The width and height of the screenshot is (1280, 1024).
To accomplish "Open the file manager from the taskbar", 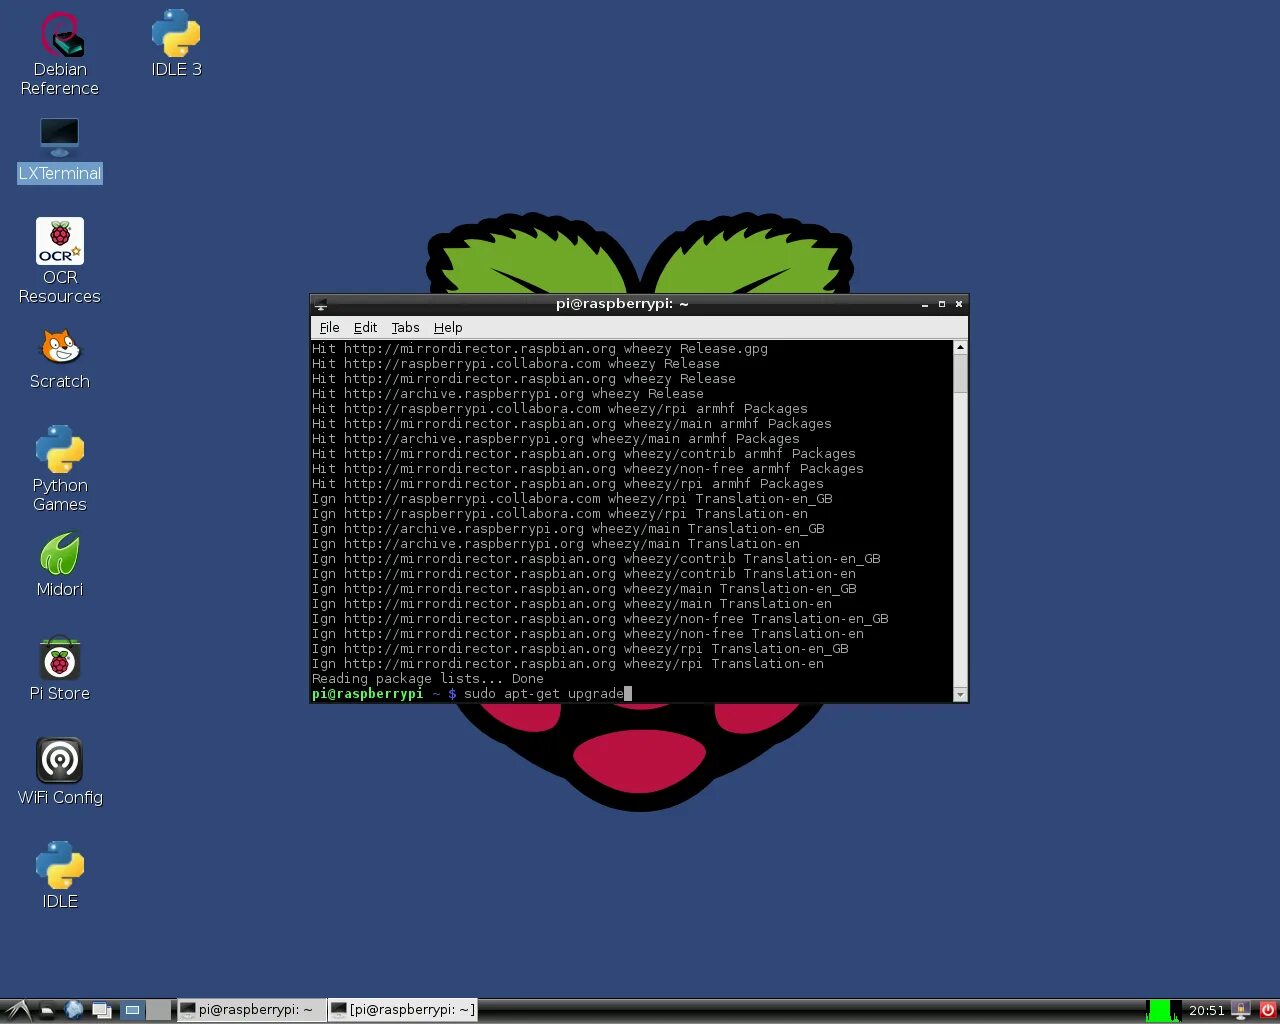I will 46,1010.
